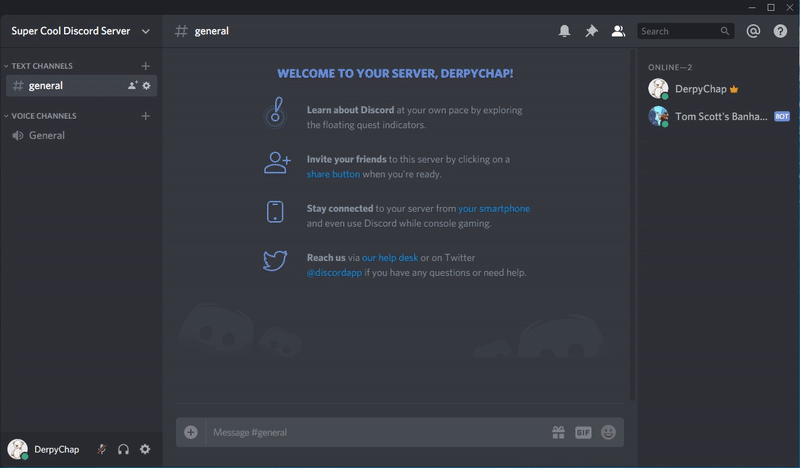The image size is (800, 468).
Task: Select the #general text channel
Action: tap(81, 86)
